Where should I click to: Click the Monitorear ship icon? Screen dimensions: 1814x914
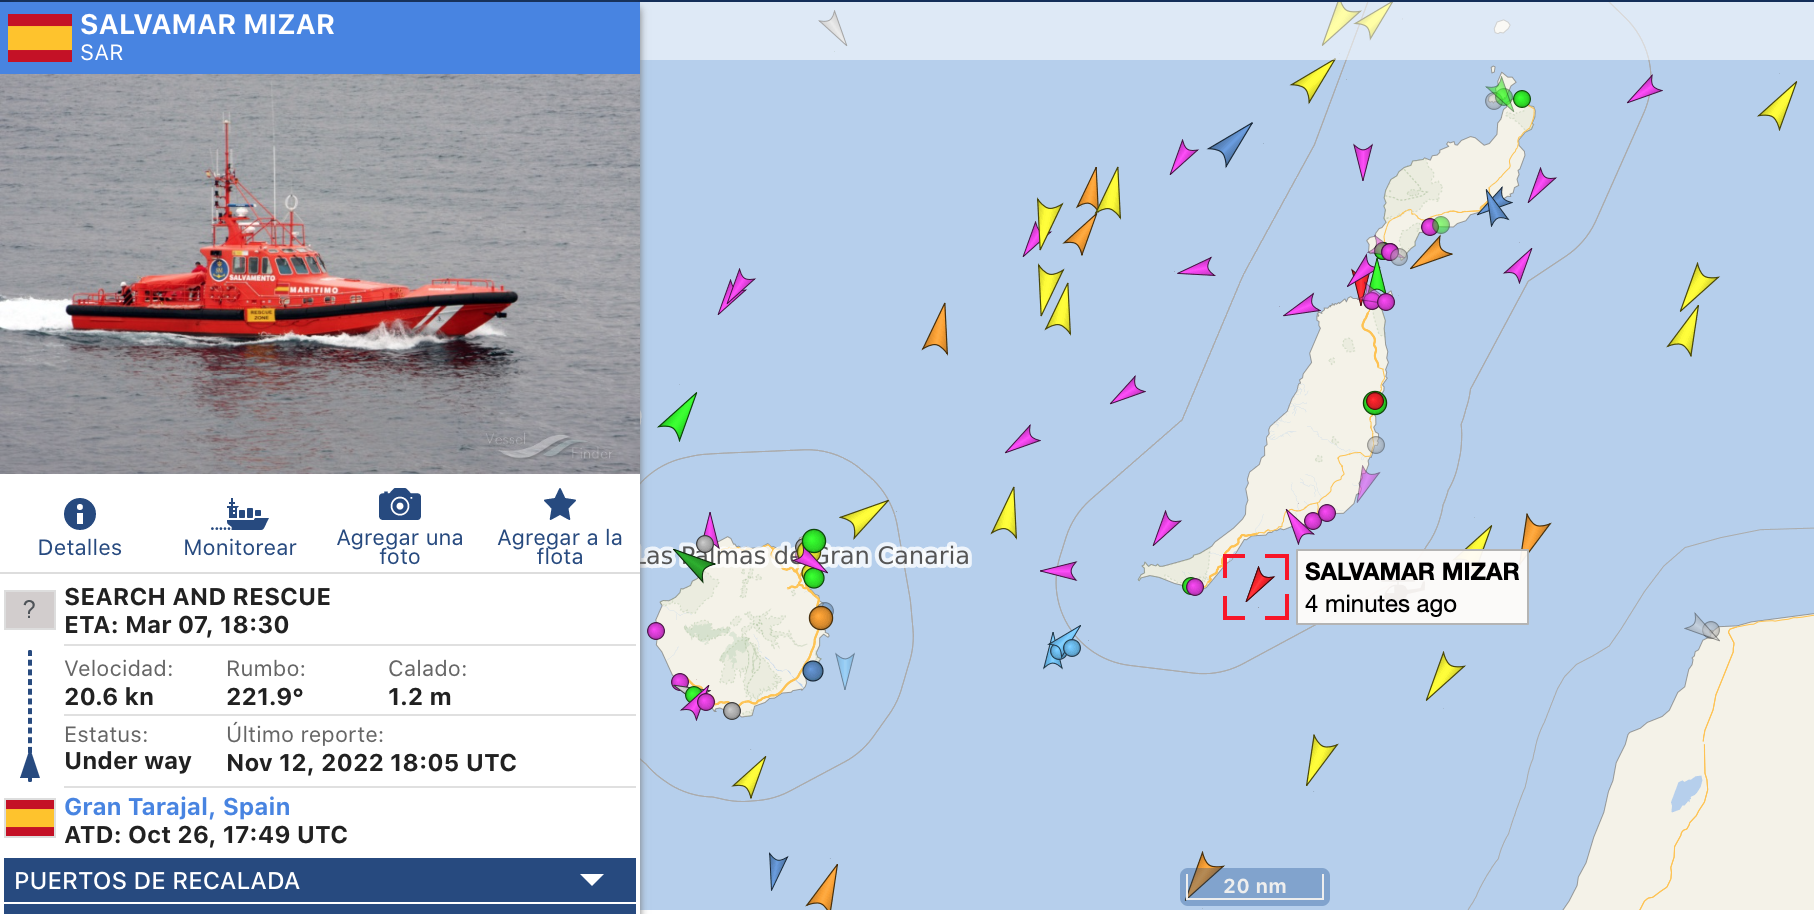pyautogui.click(x=240, y=514)
